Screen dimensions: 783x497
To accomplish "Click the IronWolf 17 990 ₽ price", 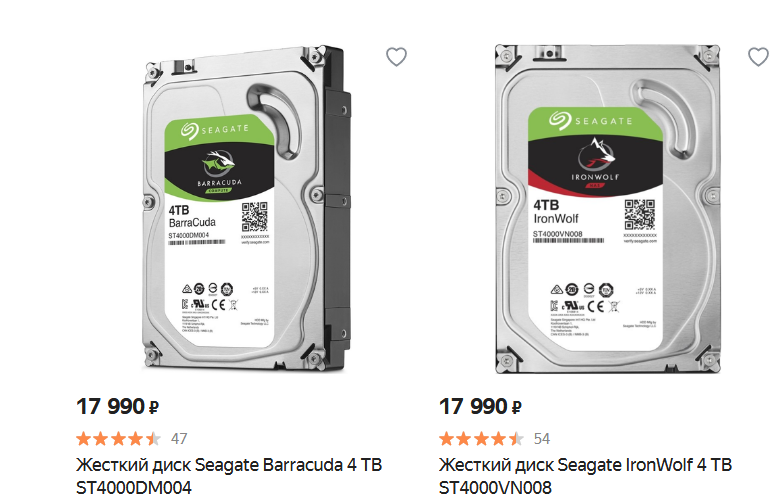I will (480, 406).
